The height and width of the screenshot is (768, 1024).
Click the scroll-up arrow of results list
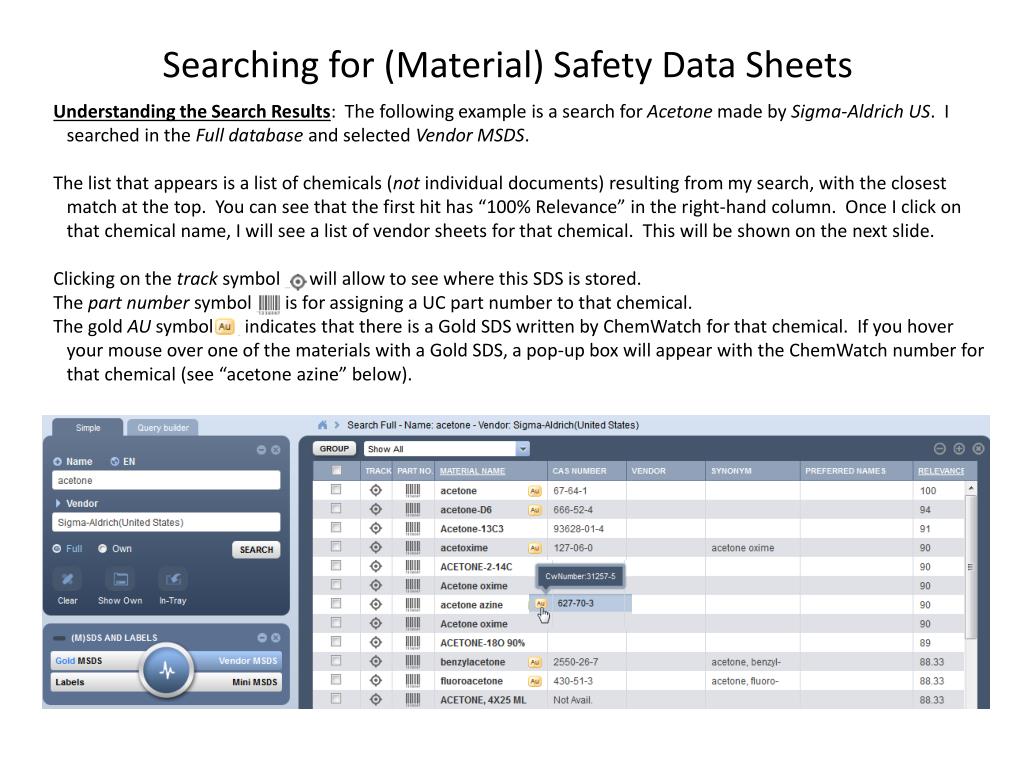click(x=971, y=488)
